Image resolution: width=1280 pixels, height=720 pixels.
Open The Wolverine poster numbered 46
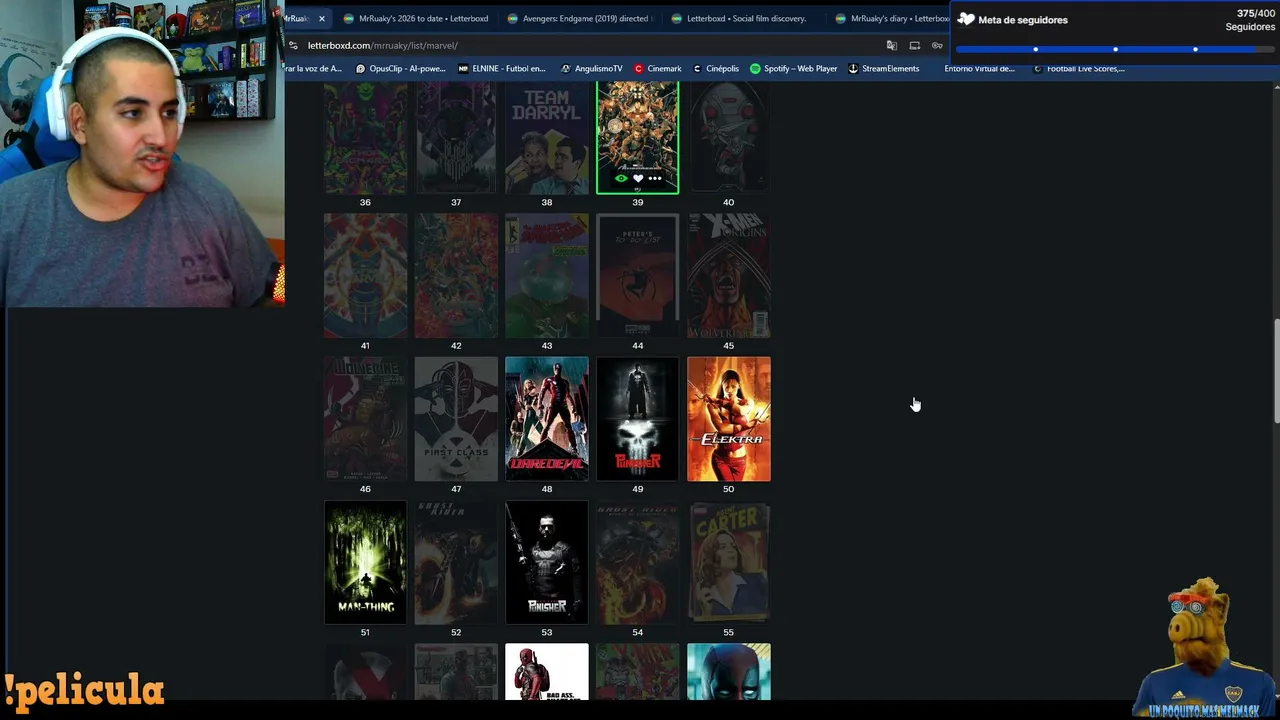[x=365, y=419]
